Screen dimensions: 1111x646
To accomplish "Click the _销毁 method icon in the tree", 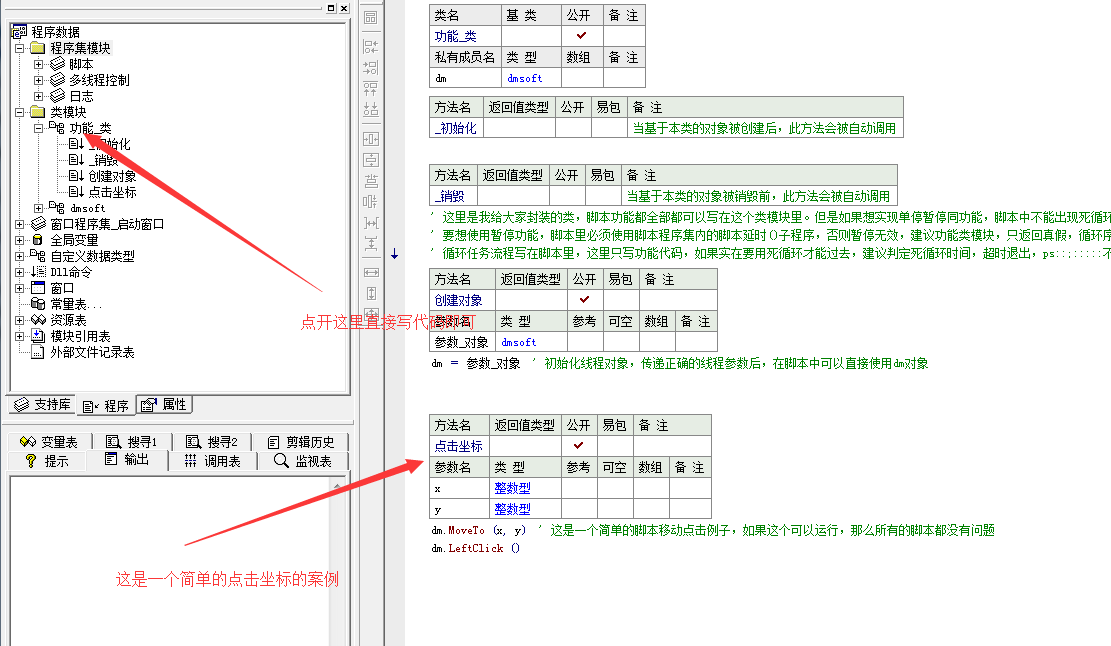I will tap(77, 160).
